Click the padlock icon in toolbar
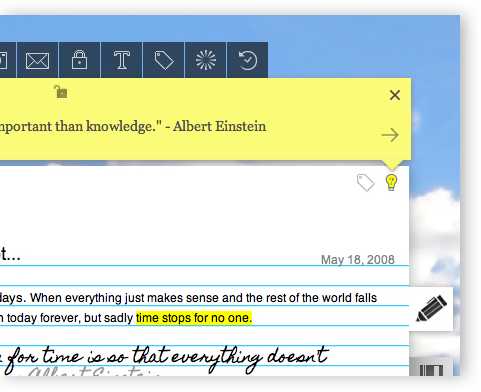Screen dimensions: 481x392 tap(79, 60)
